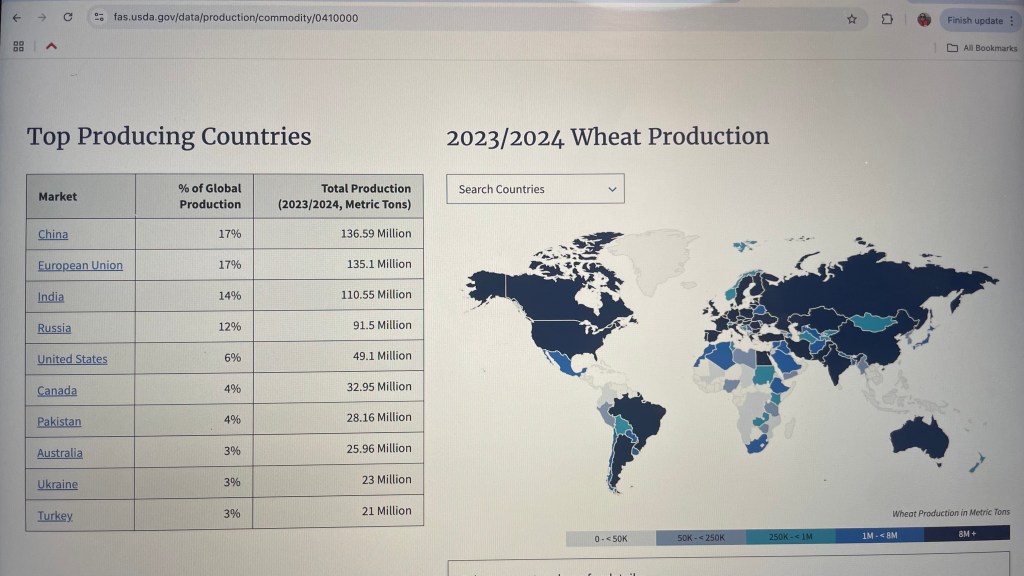Click the browser forward arrow
The height and width of the screenshot is (576, 1024).
point(42,18)
